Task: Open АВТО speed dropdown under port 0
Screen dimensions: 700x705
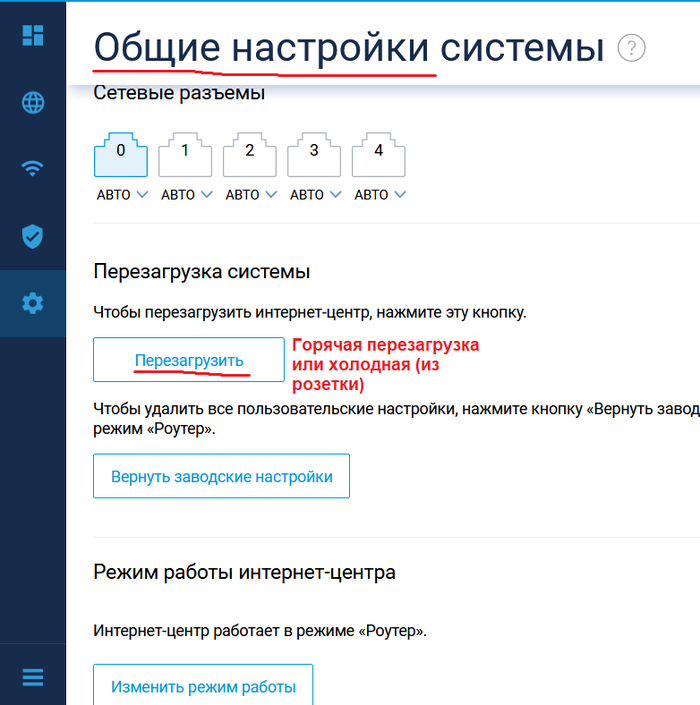Action: pos(122,195)
